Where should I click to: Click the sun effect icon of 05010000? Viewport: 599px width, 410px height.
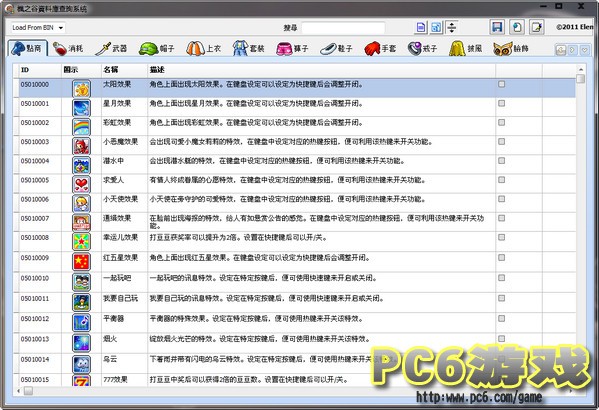(x=81, y=89)
